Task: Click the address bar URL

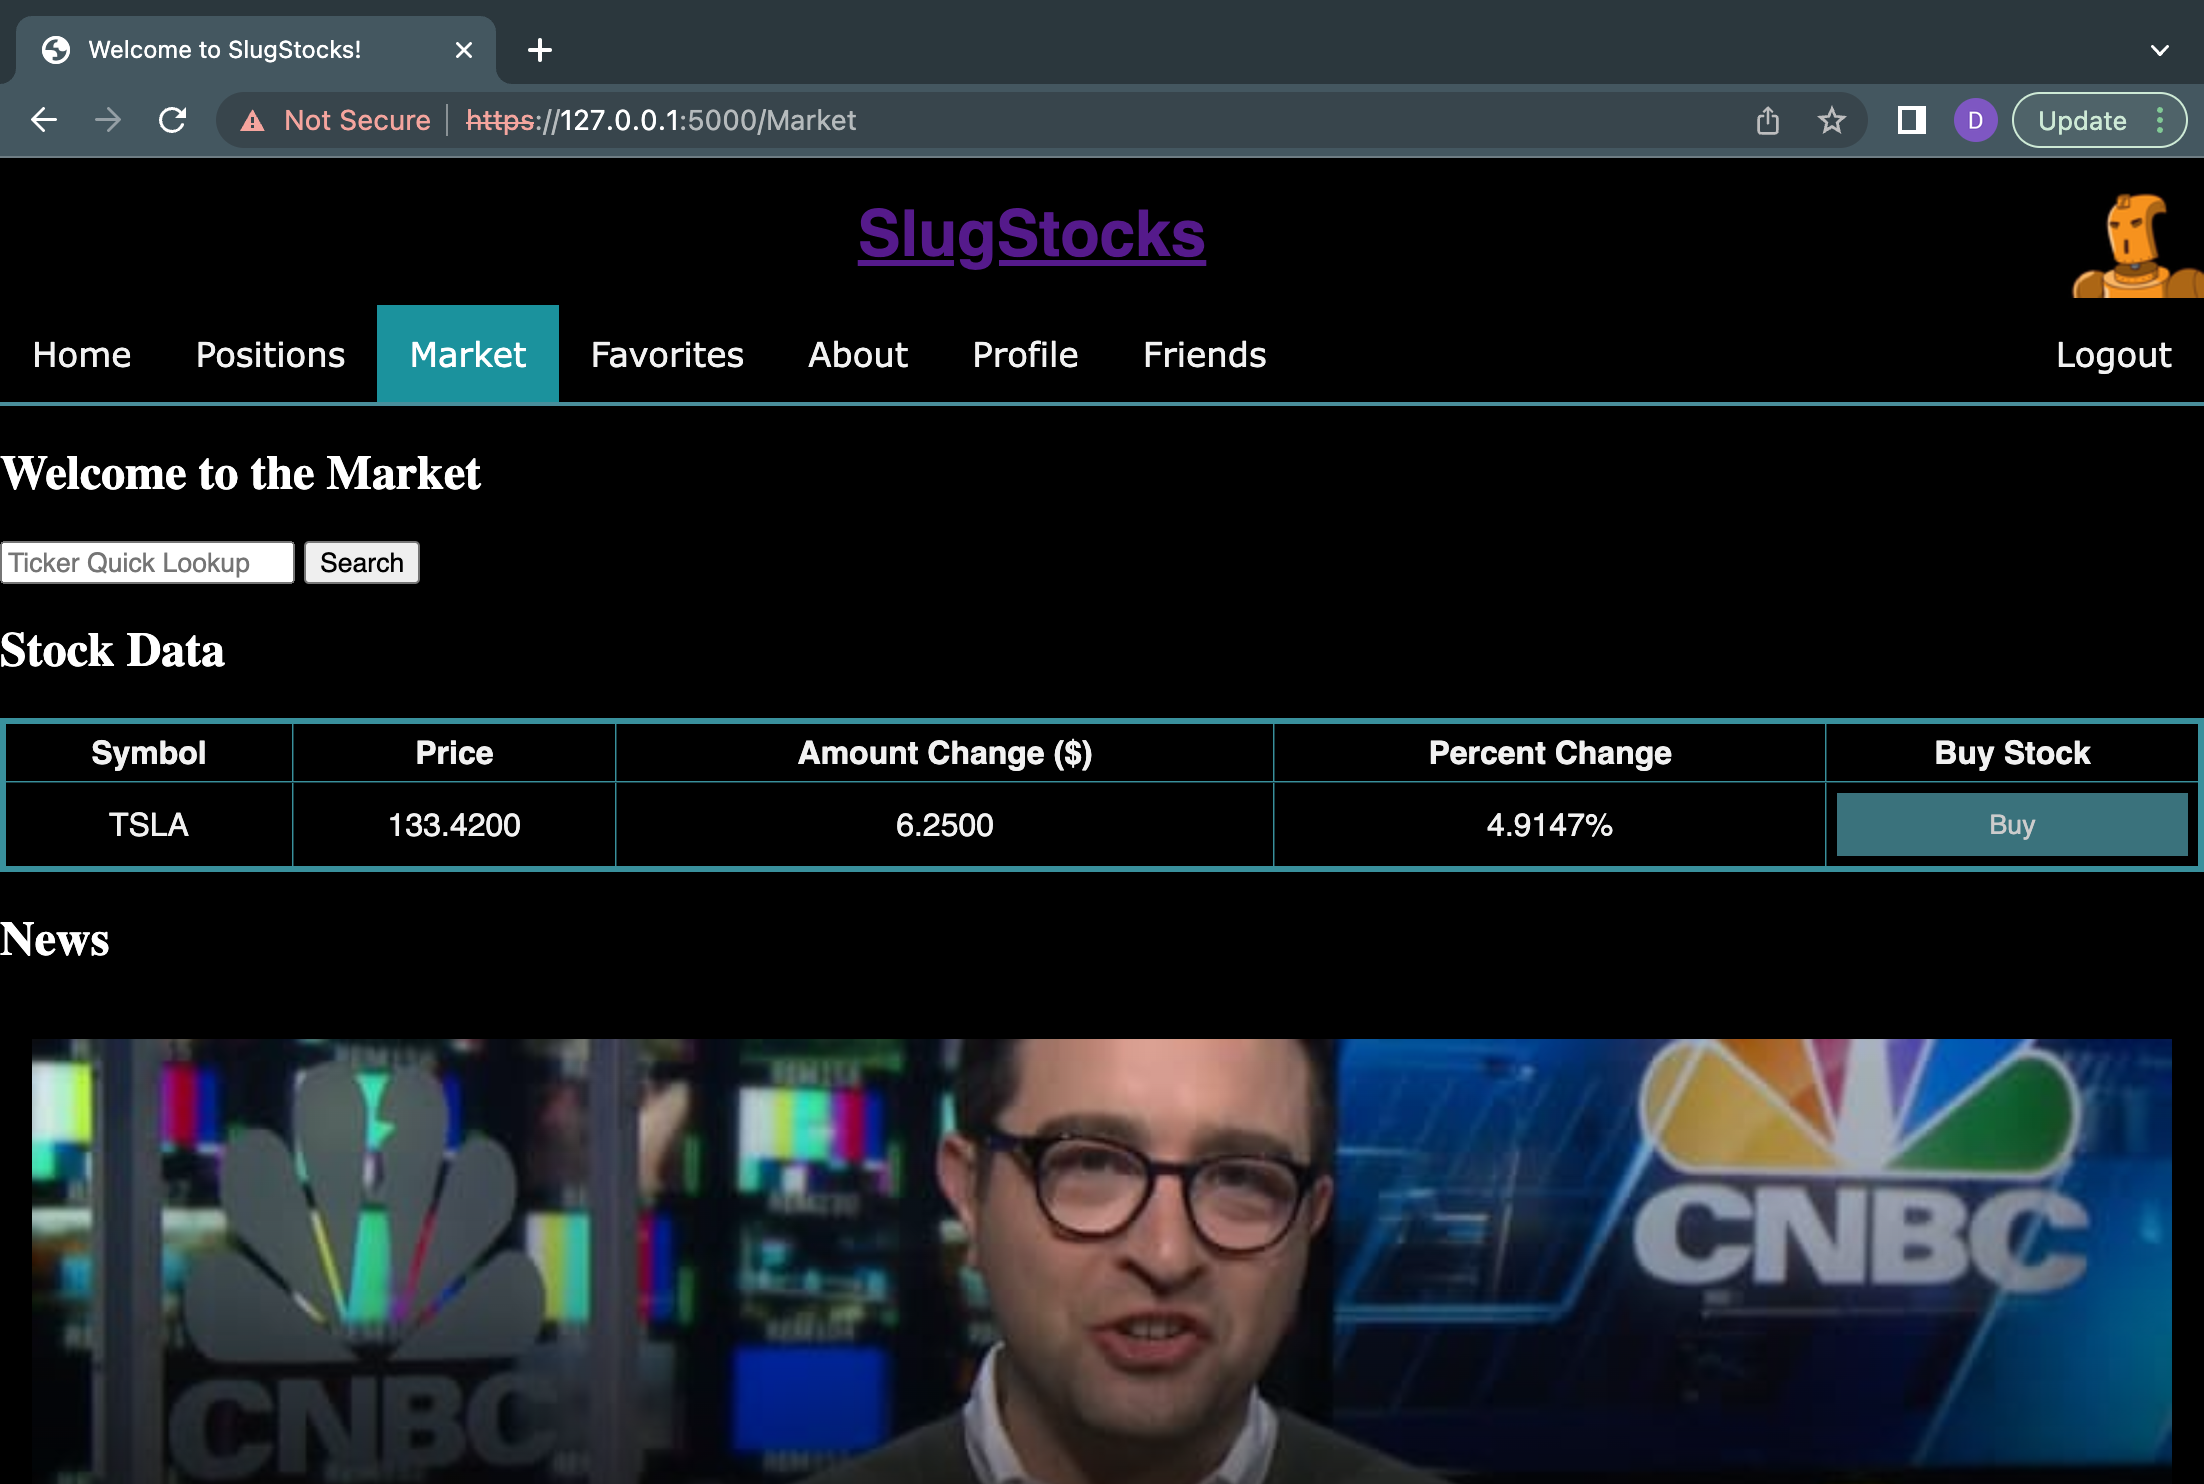Action: tap(661, 120)
